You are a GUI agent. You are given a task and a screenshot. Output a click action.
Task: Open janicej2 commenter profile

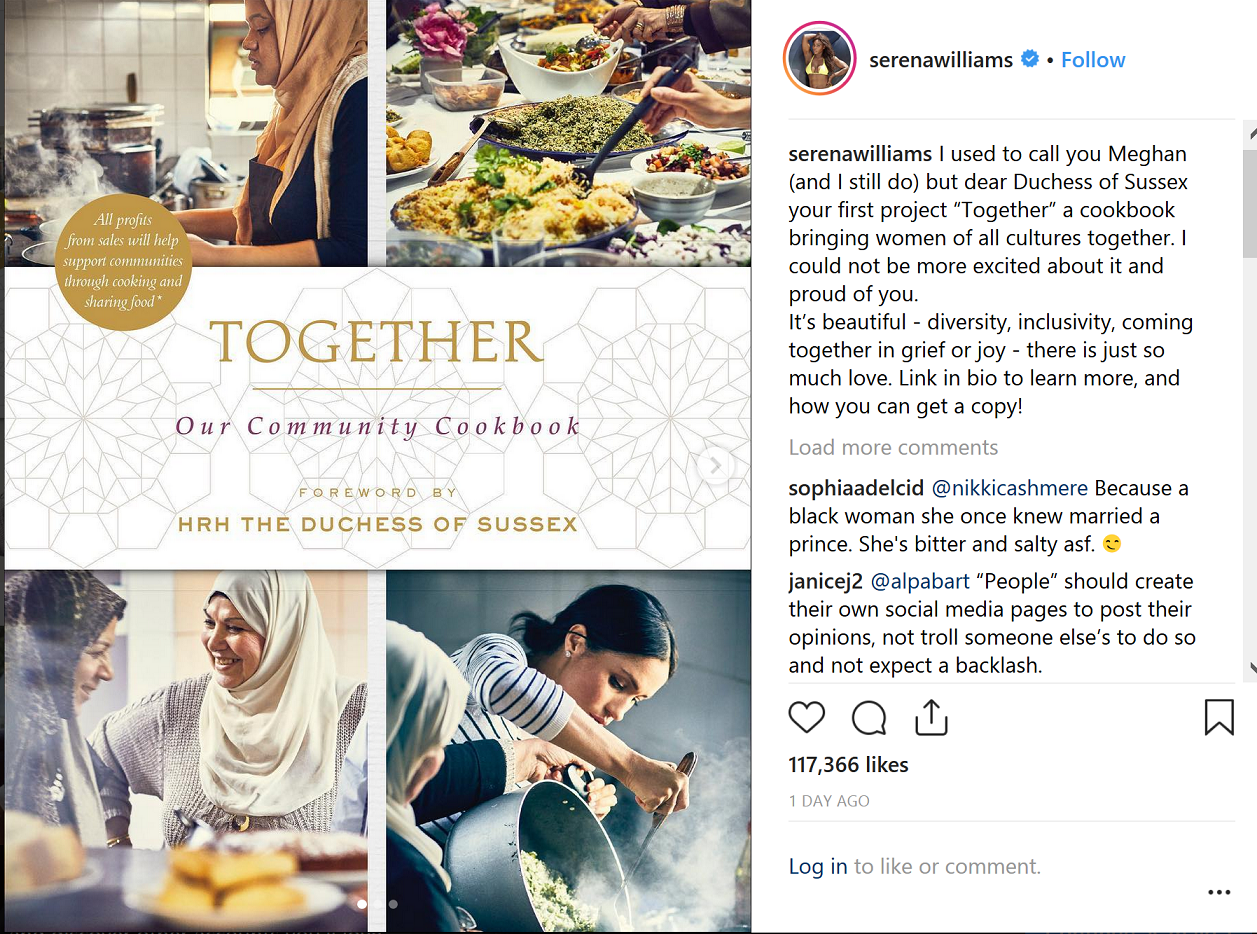tap(826, 581)
